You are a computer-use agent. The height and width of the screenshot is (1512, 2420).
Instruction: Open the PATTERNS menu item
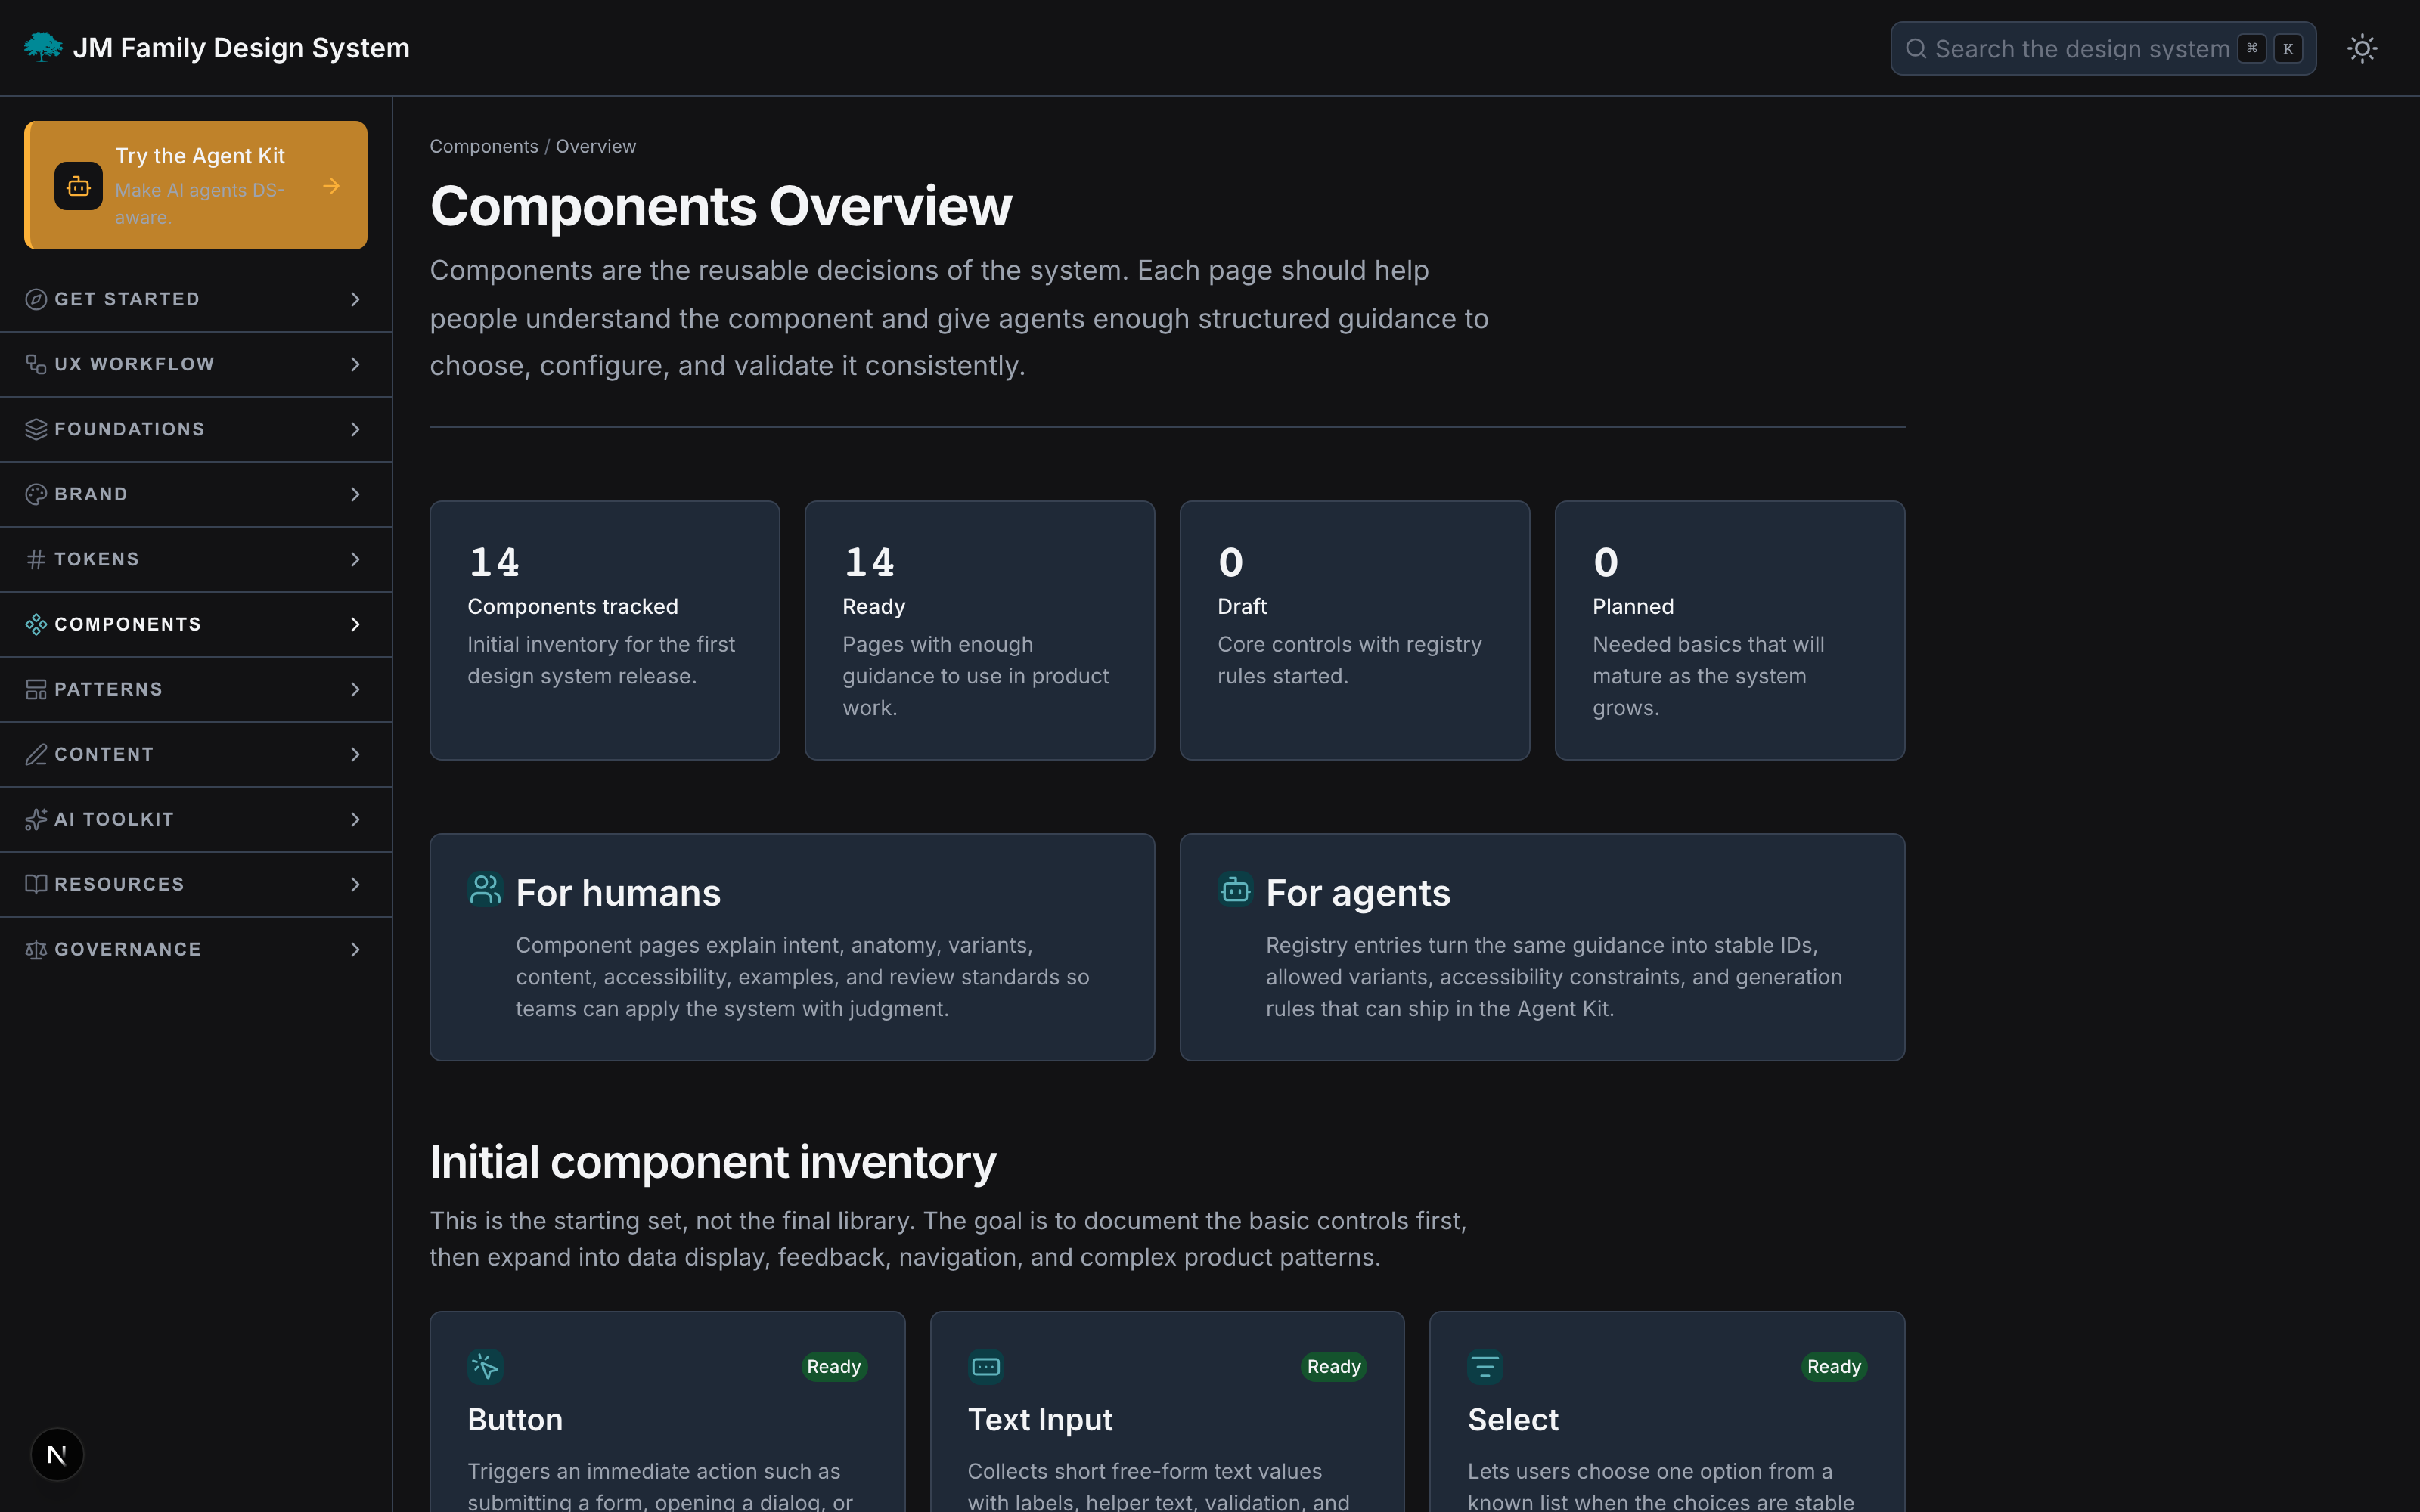196,689
